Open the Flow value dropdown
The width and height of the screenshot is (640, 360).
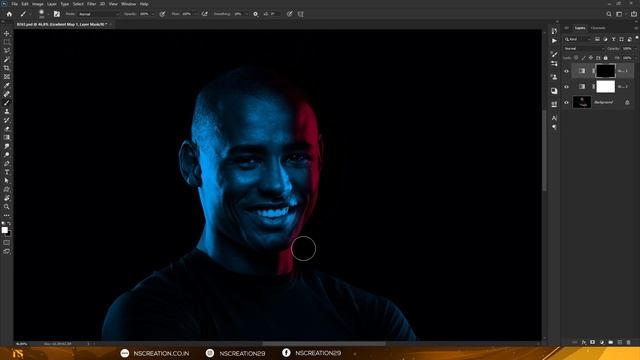click(x=195, y=14)
